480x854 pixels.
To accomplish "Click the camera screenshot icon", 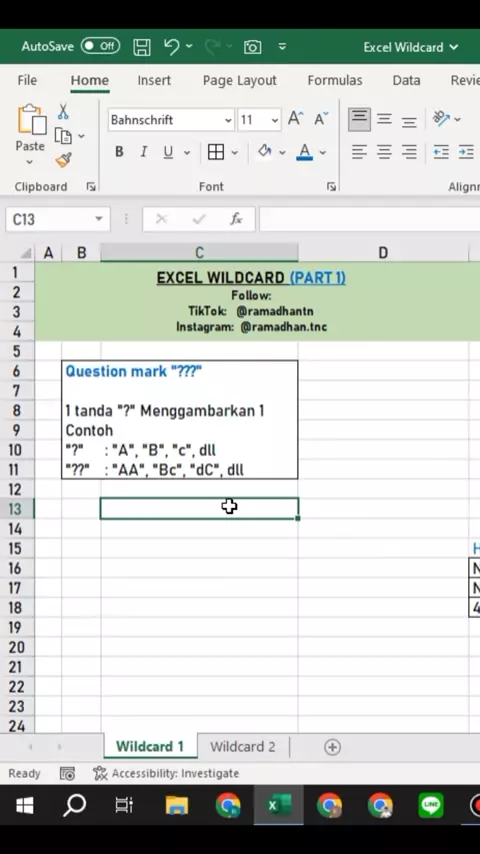I will 252,47.
